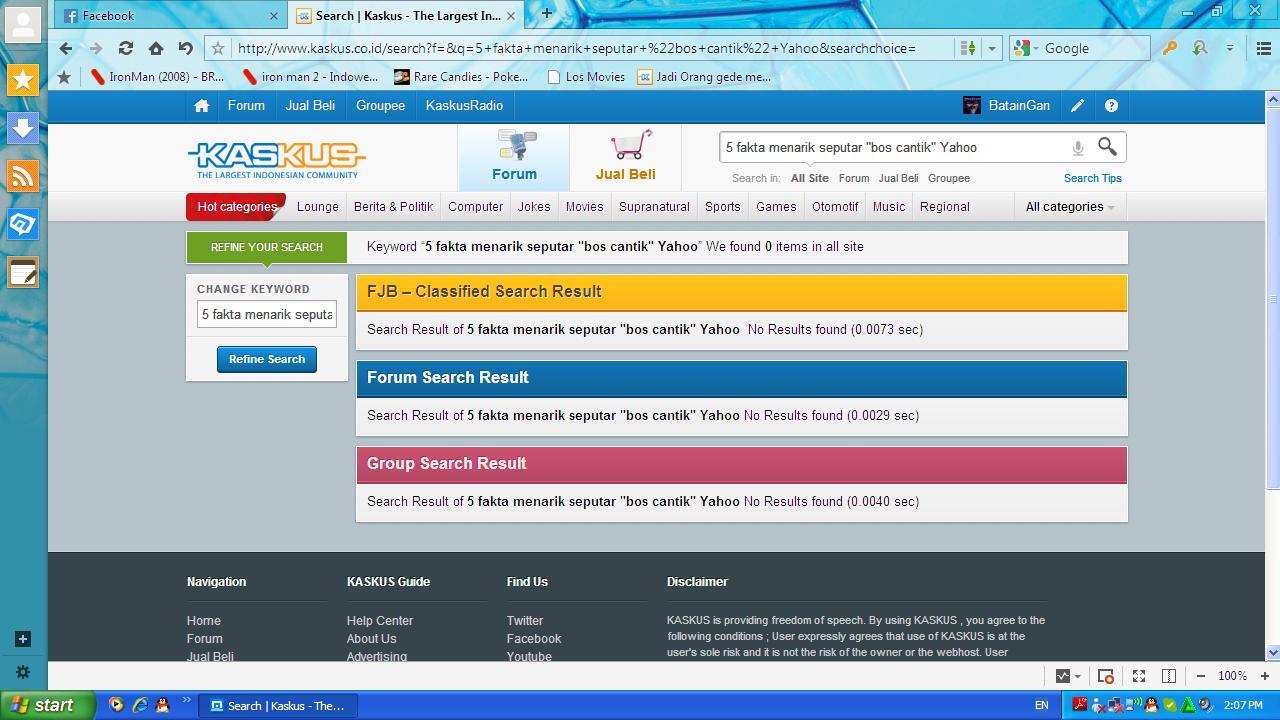Open bookmarks bar star icon
This screenshot has width=1280, height=720.
coord(64,77)
